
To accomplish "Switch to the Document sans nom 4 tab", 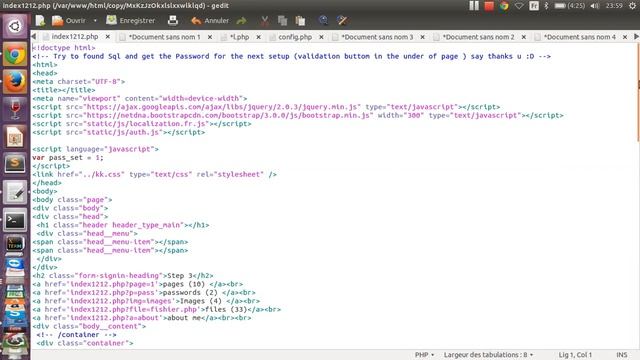I will coord(580,37).
